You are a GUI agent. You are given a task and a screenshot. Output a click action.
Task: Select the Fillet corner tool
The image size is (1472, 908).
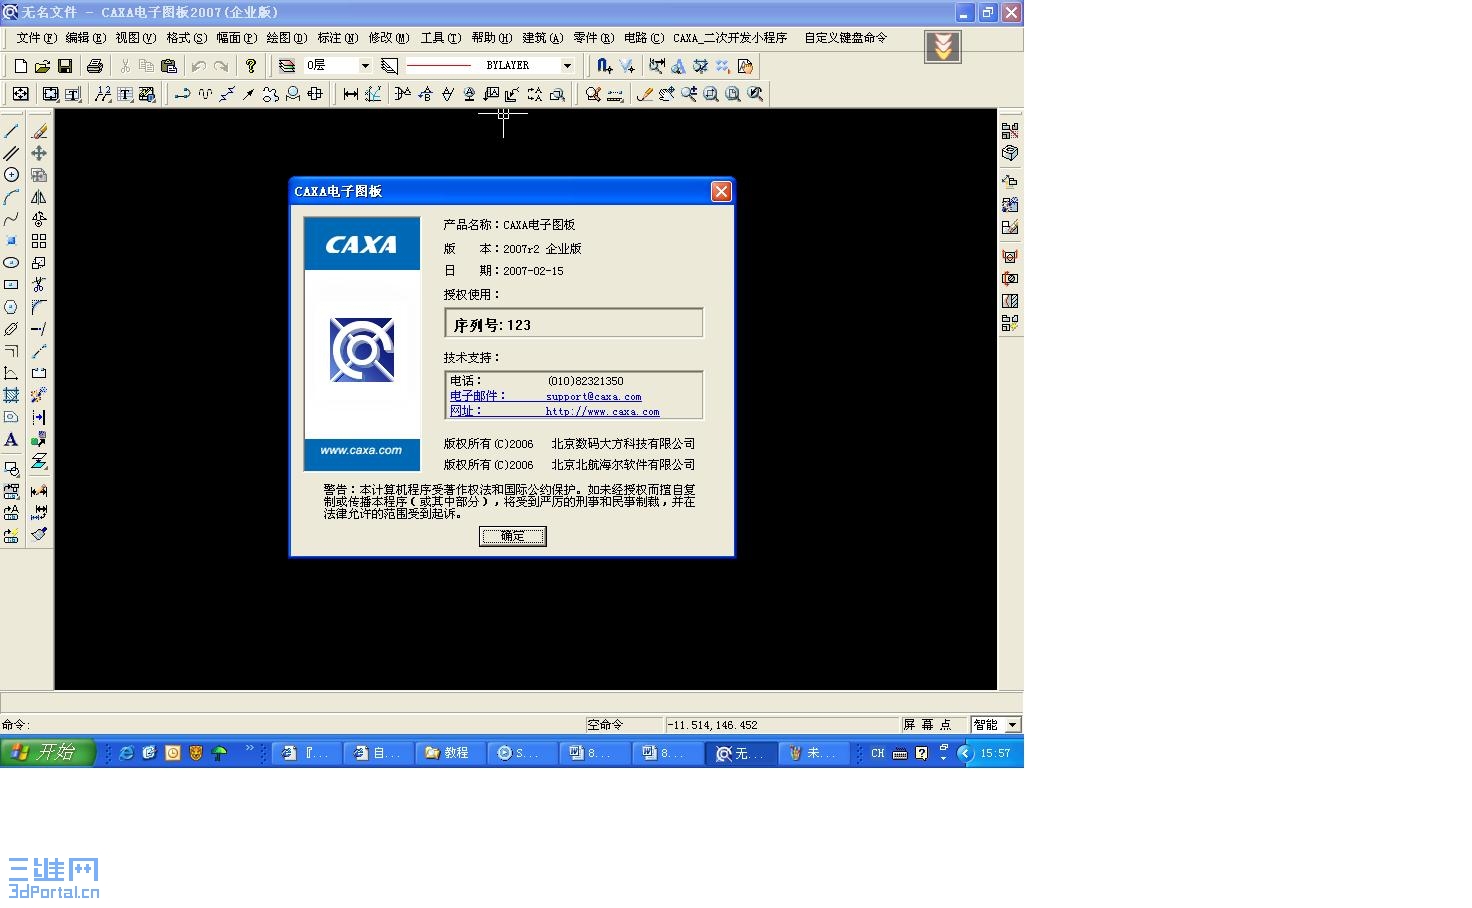pos(39,307)
